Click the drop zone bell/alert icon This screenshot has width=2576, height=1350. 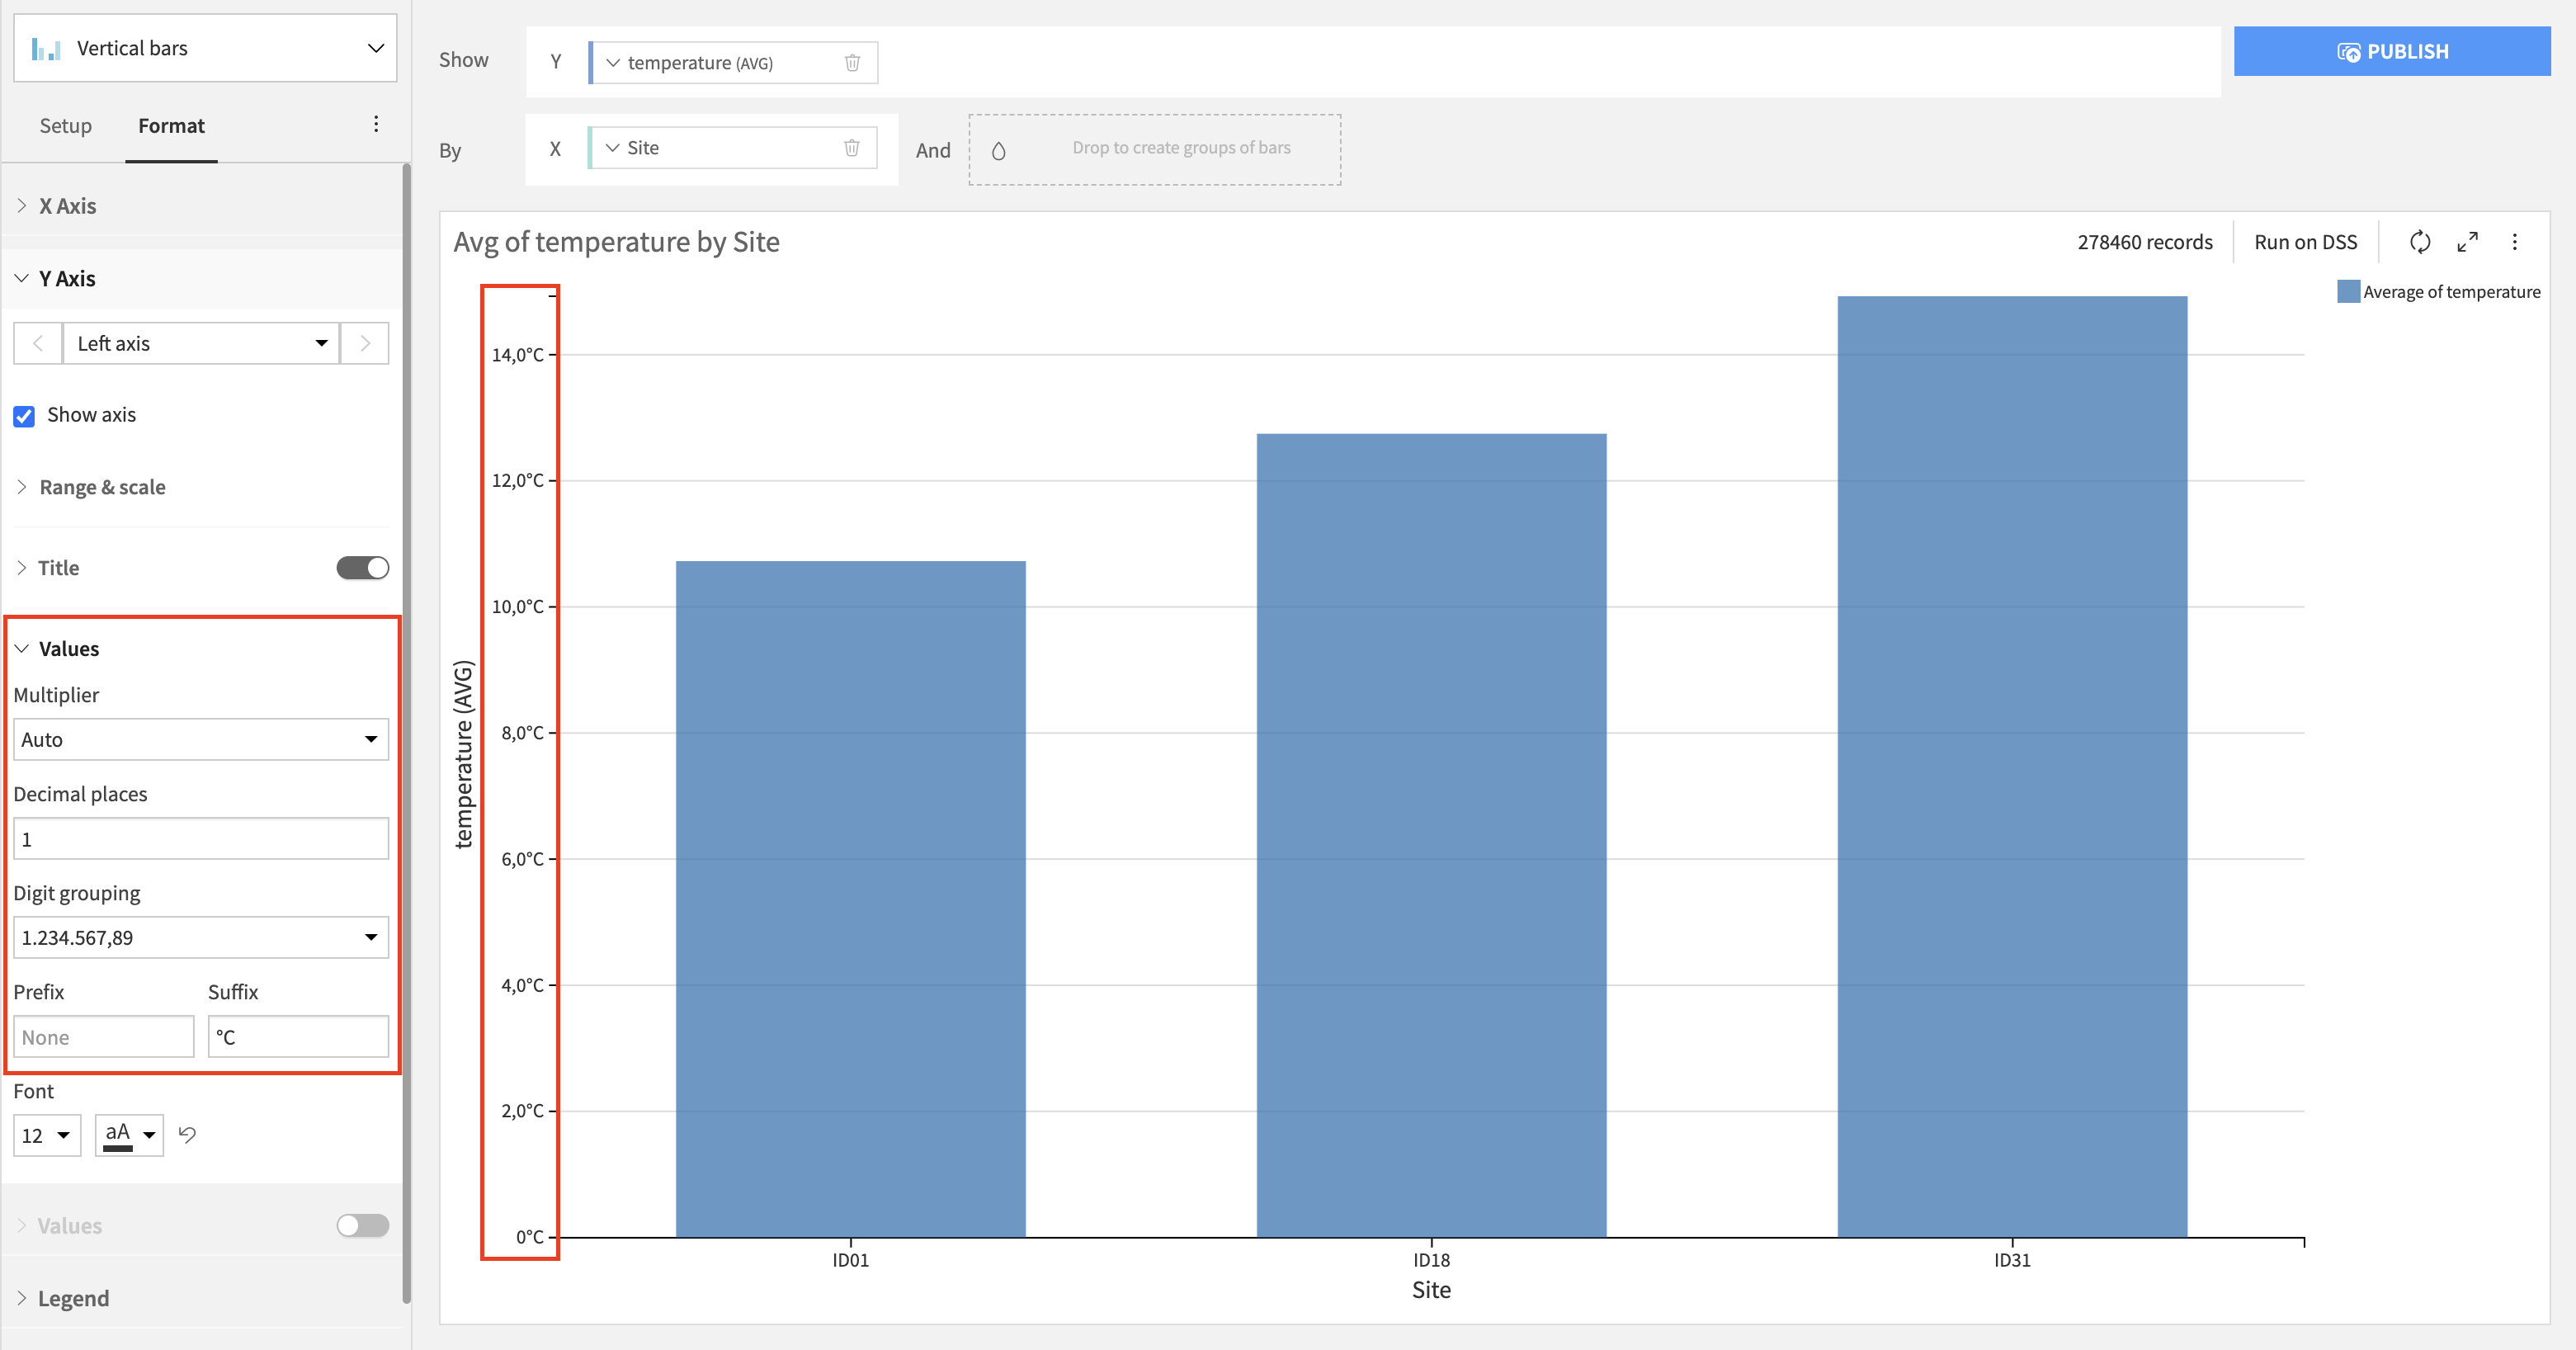tap(997, 149)
